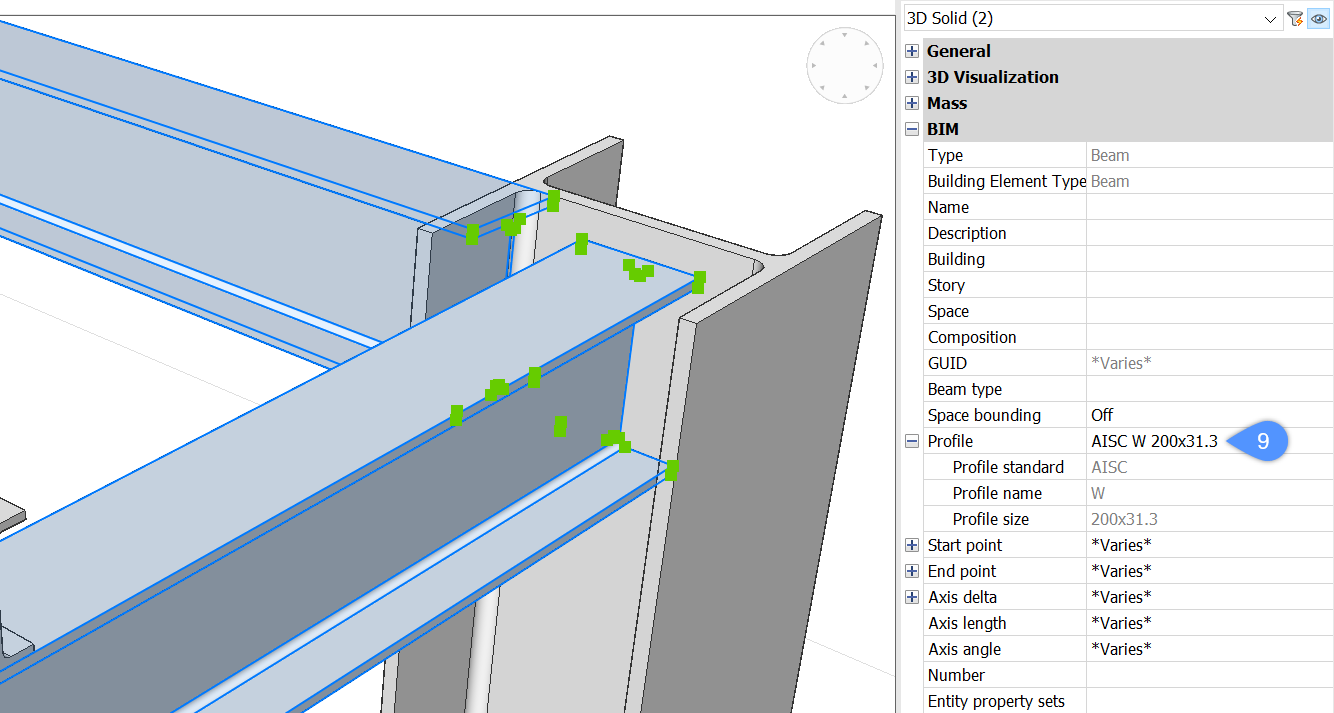Expand the General properties section
The image size is (1334, 713).
pos(912,51)
